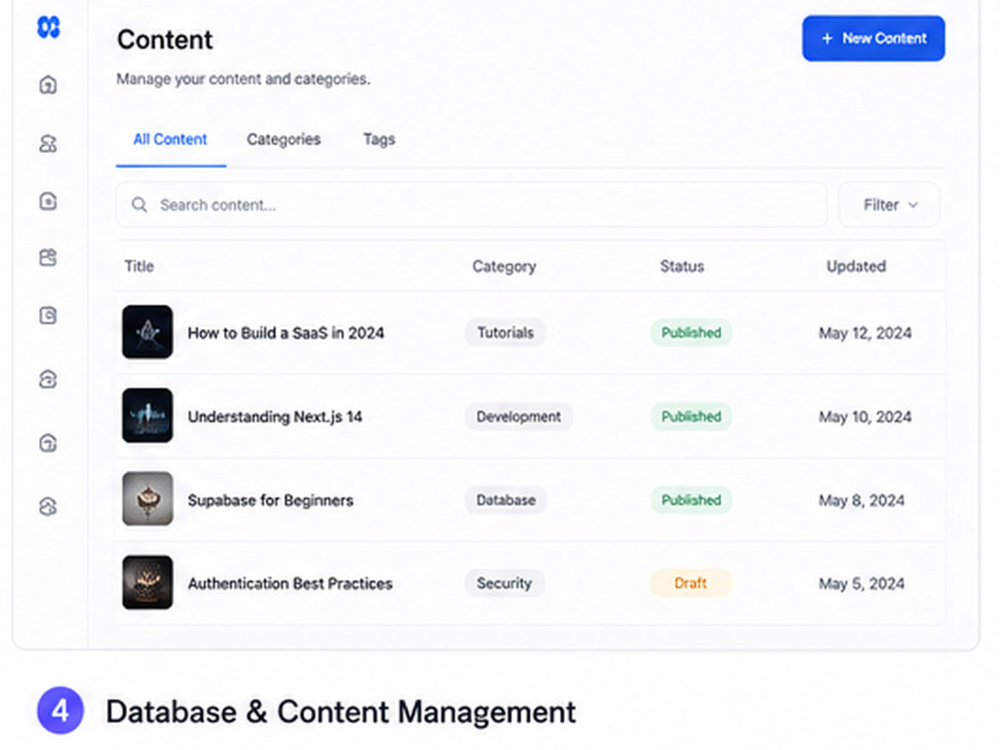Click the blue app logo in the sidebar
The image size is (1000, 750).
pos(48,27)
